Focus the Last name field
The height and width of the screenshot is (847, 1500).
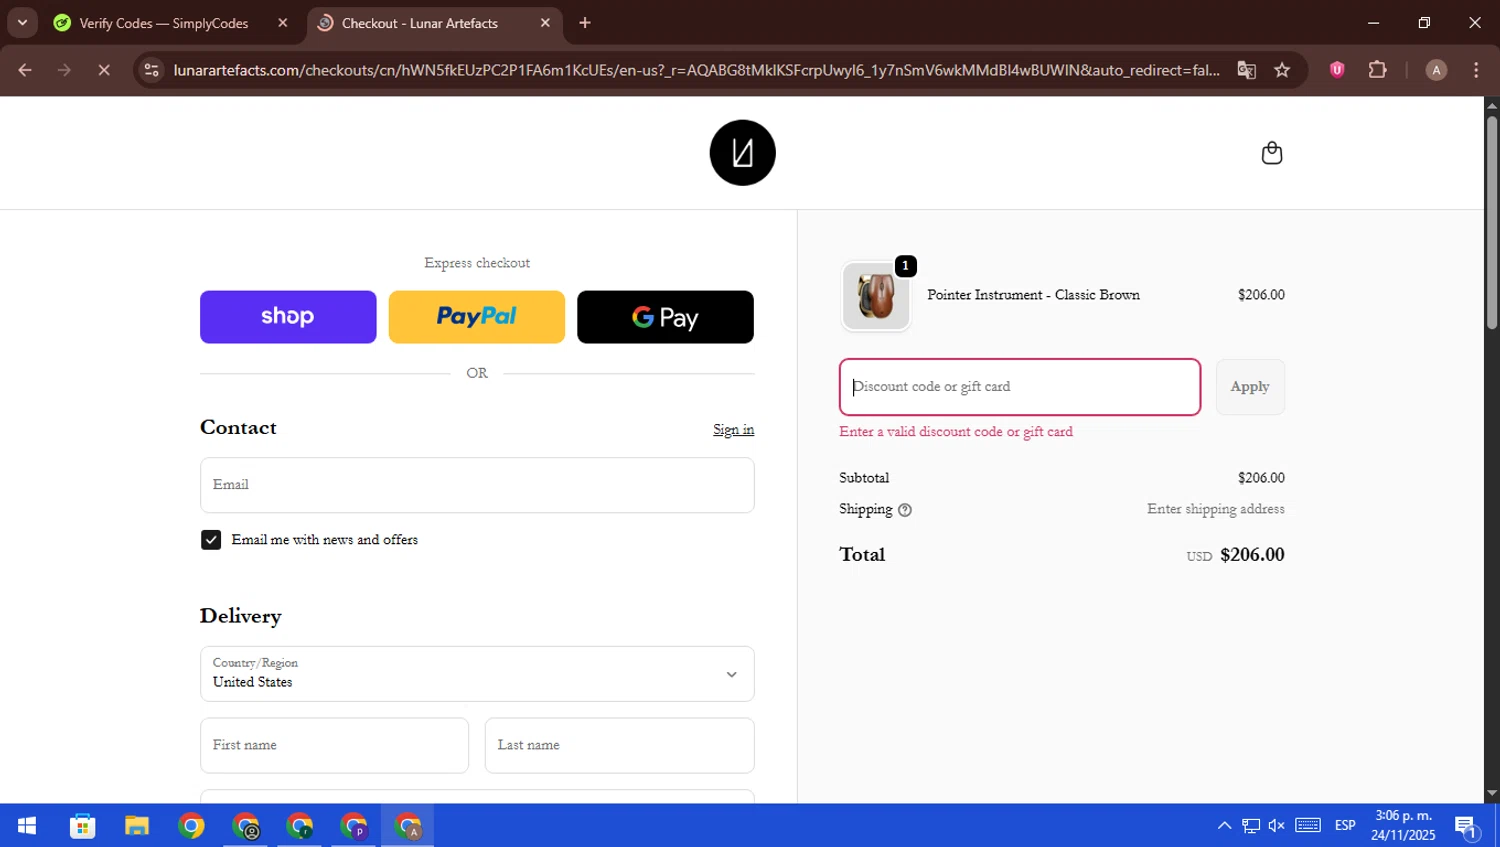click(x=619, y=746)
